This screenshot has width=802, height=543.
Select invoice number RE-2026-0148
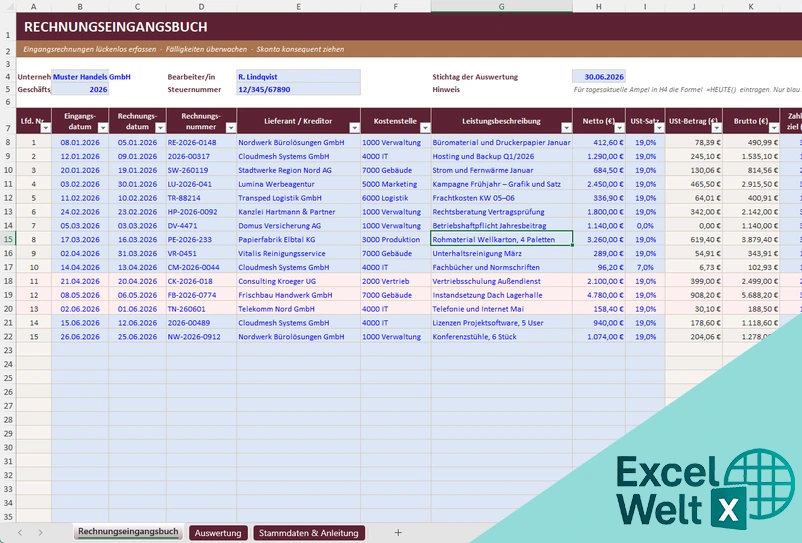[201, 143]
